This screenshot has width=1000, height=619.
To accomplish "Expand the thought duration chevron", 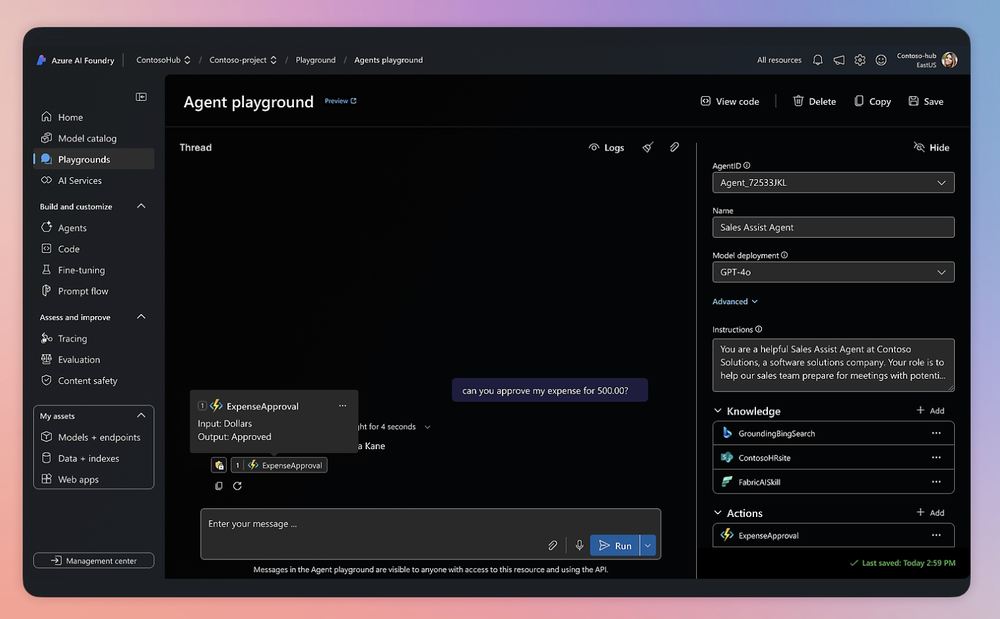I will point(427,427).
